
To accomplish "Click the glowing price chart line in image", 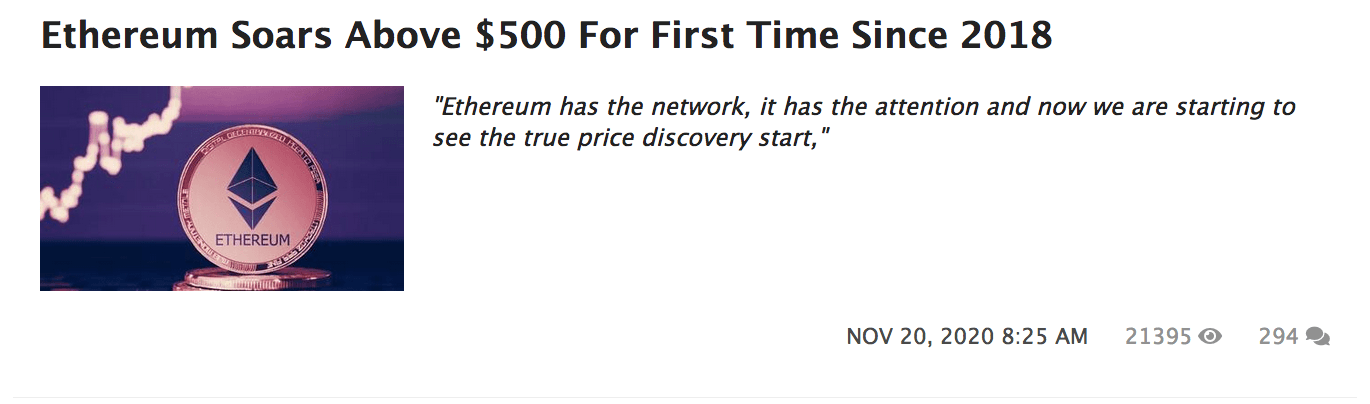I will point(100,150).
